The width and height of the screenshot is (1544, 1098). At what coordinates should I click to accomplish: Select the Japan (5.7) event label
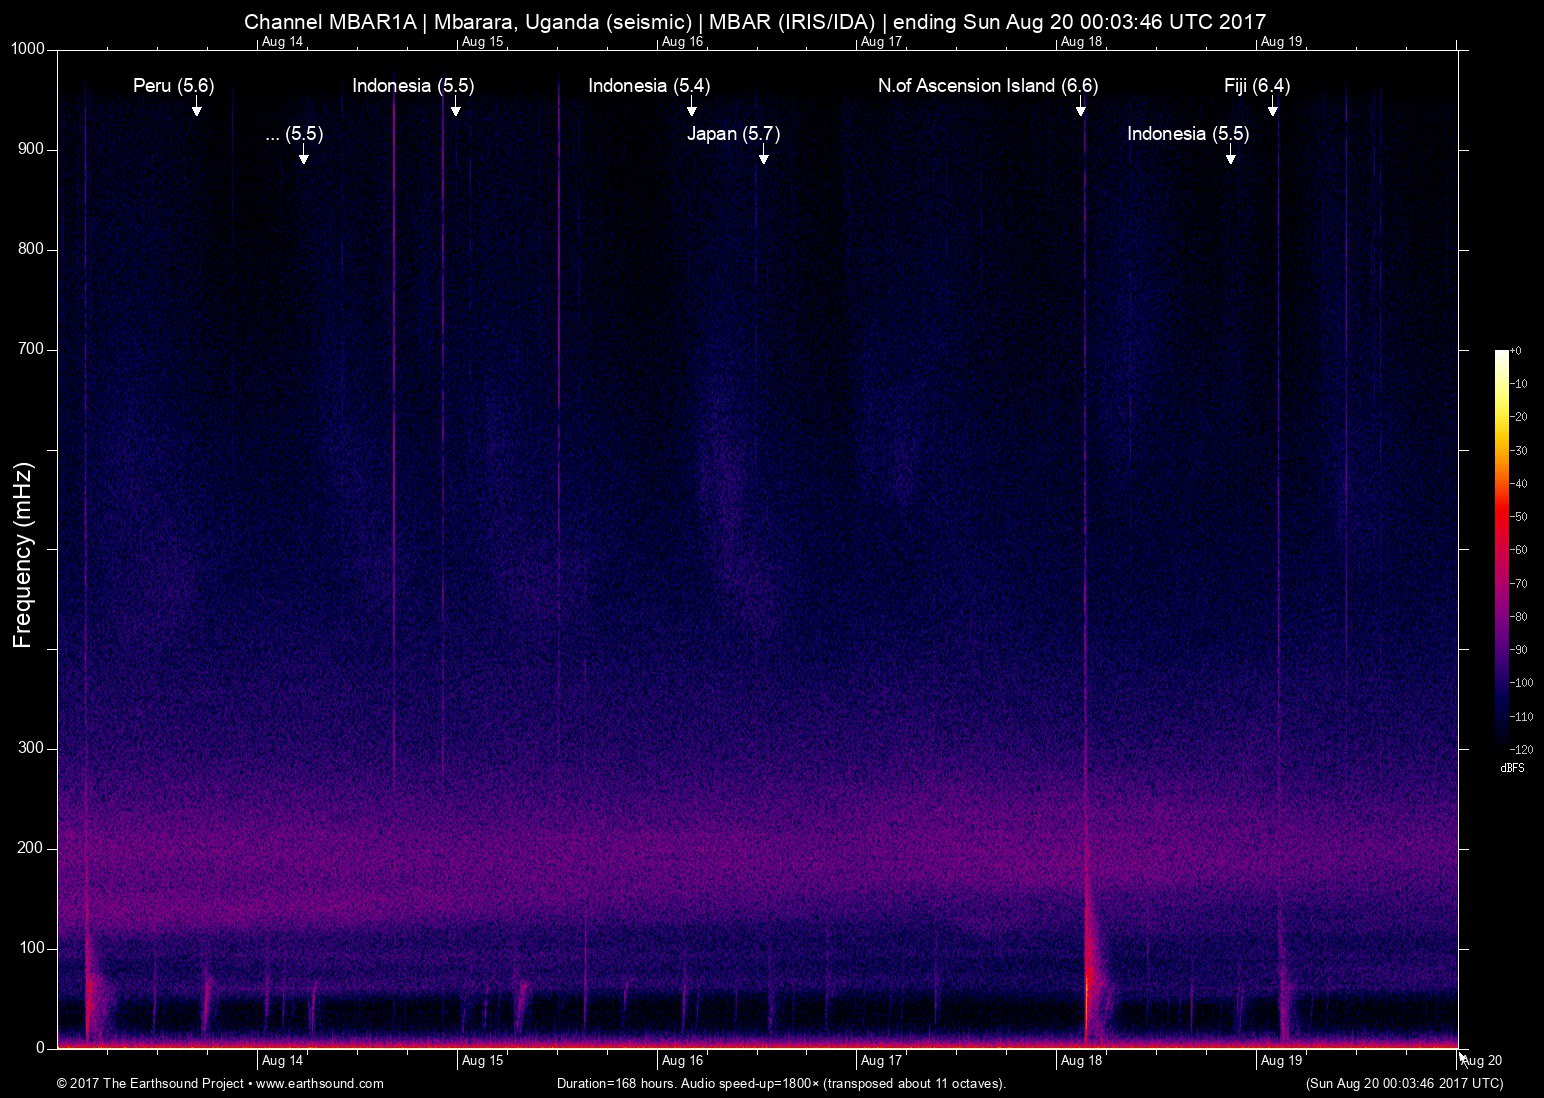click(733, 134)
